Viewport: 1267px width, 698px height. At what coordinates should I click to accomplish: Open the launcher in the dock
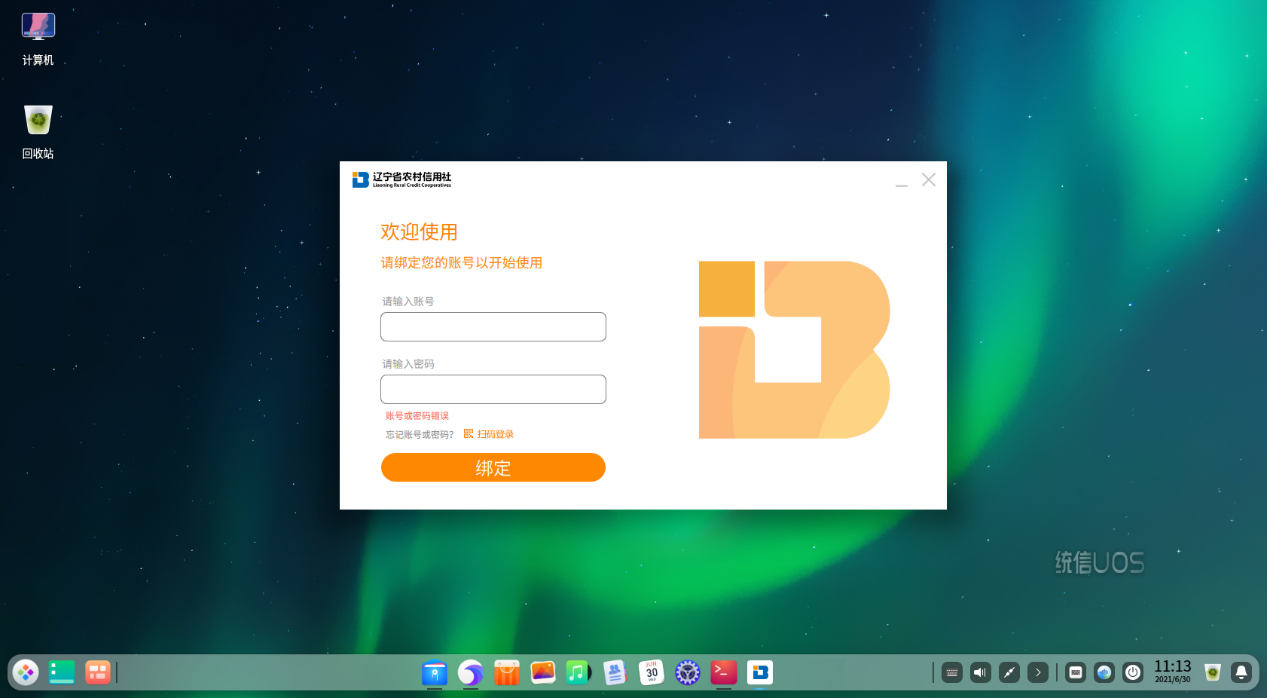(x=26, y=672)
